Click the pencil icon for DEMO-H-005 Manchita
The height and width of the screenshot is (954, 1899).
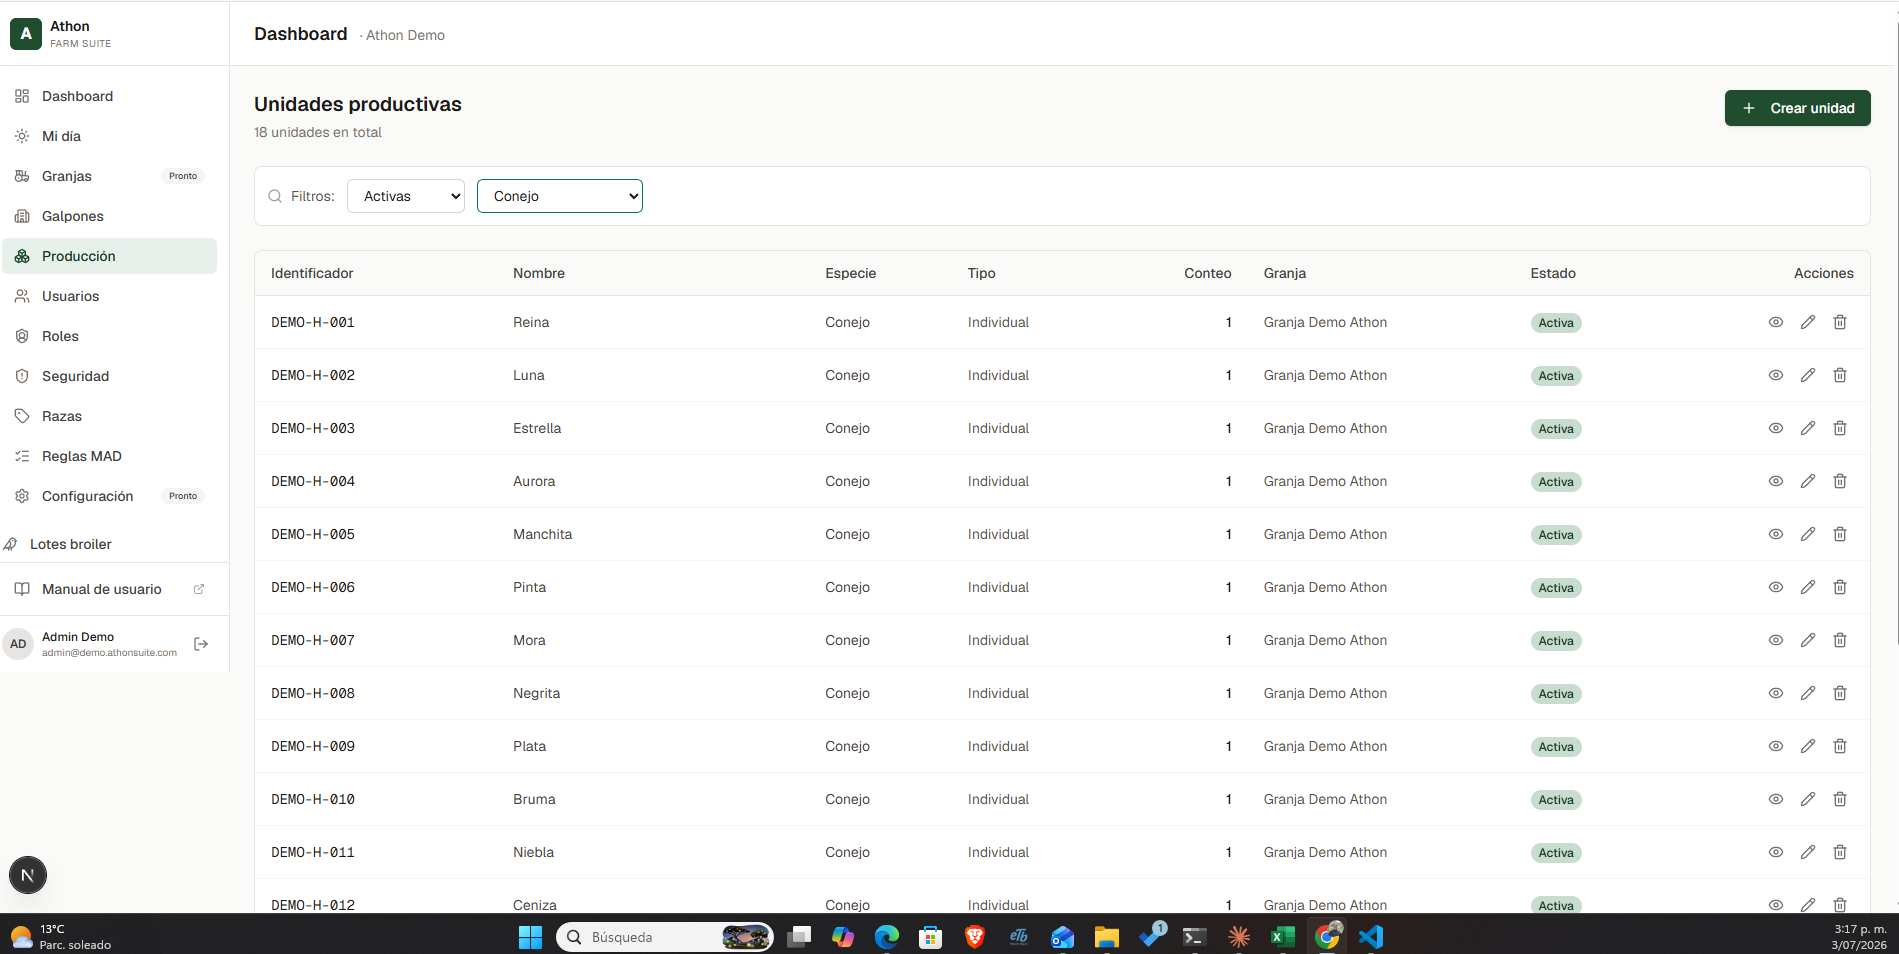[x=1808, y=534]
